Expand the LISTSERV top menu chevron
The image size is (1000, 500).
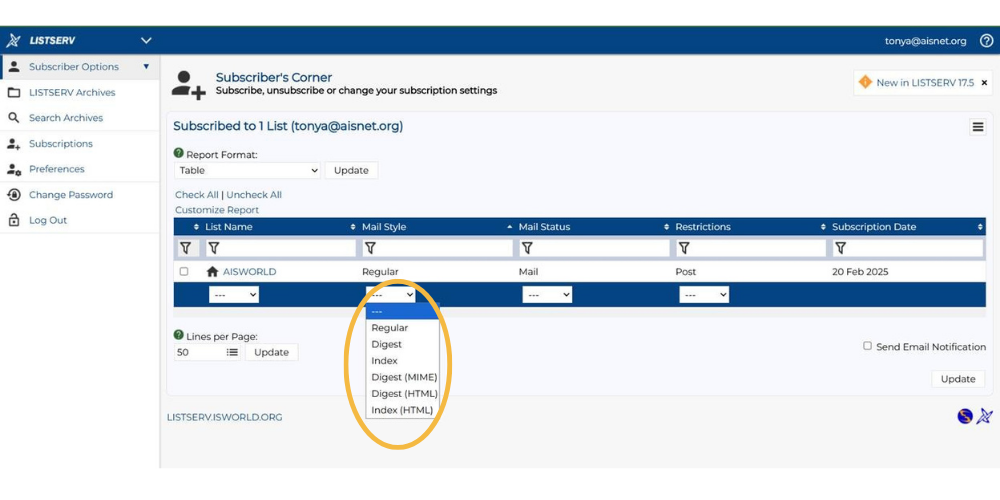tap(146, 41)
